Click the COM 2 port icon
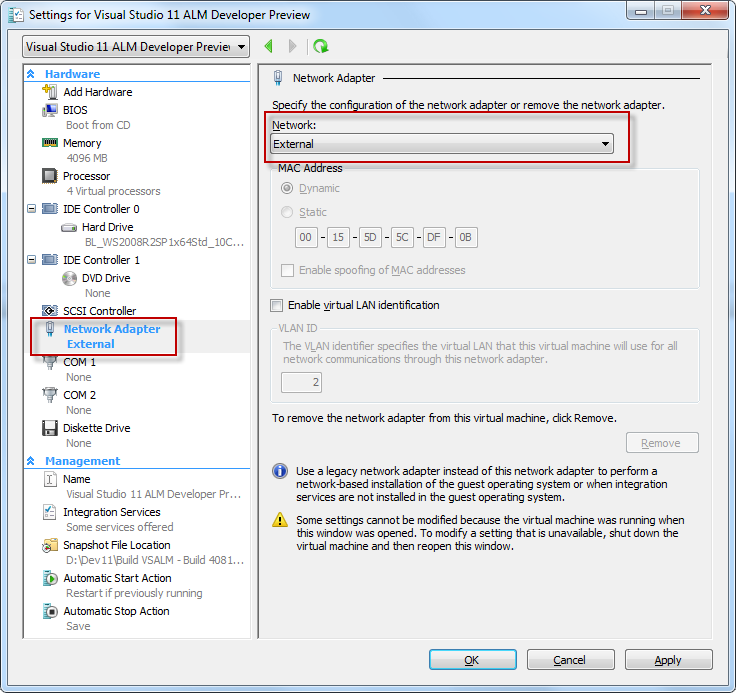Viewport: 736px width, 693px height. [50, 395]
